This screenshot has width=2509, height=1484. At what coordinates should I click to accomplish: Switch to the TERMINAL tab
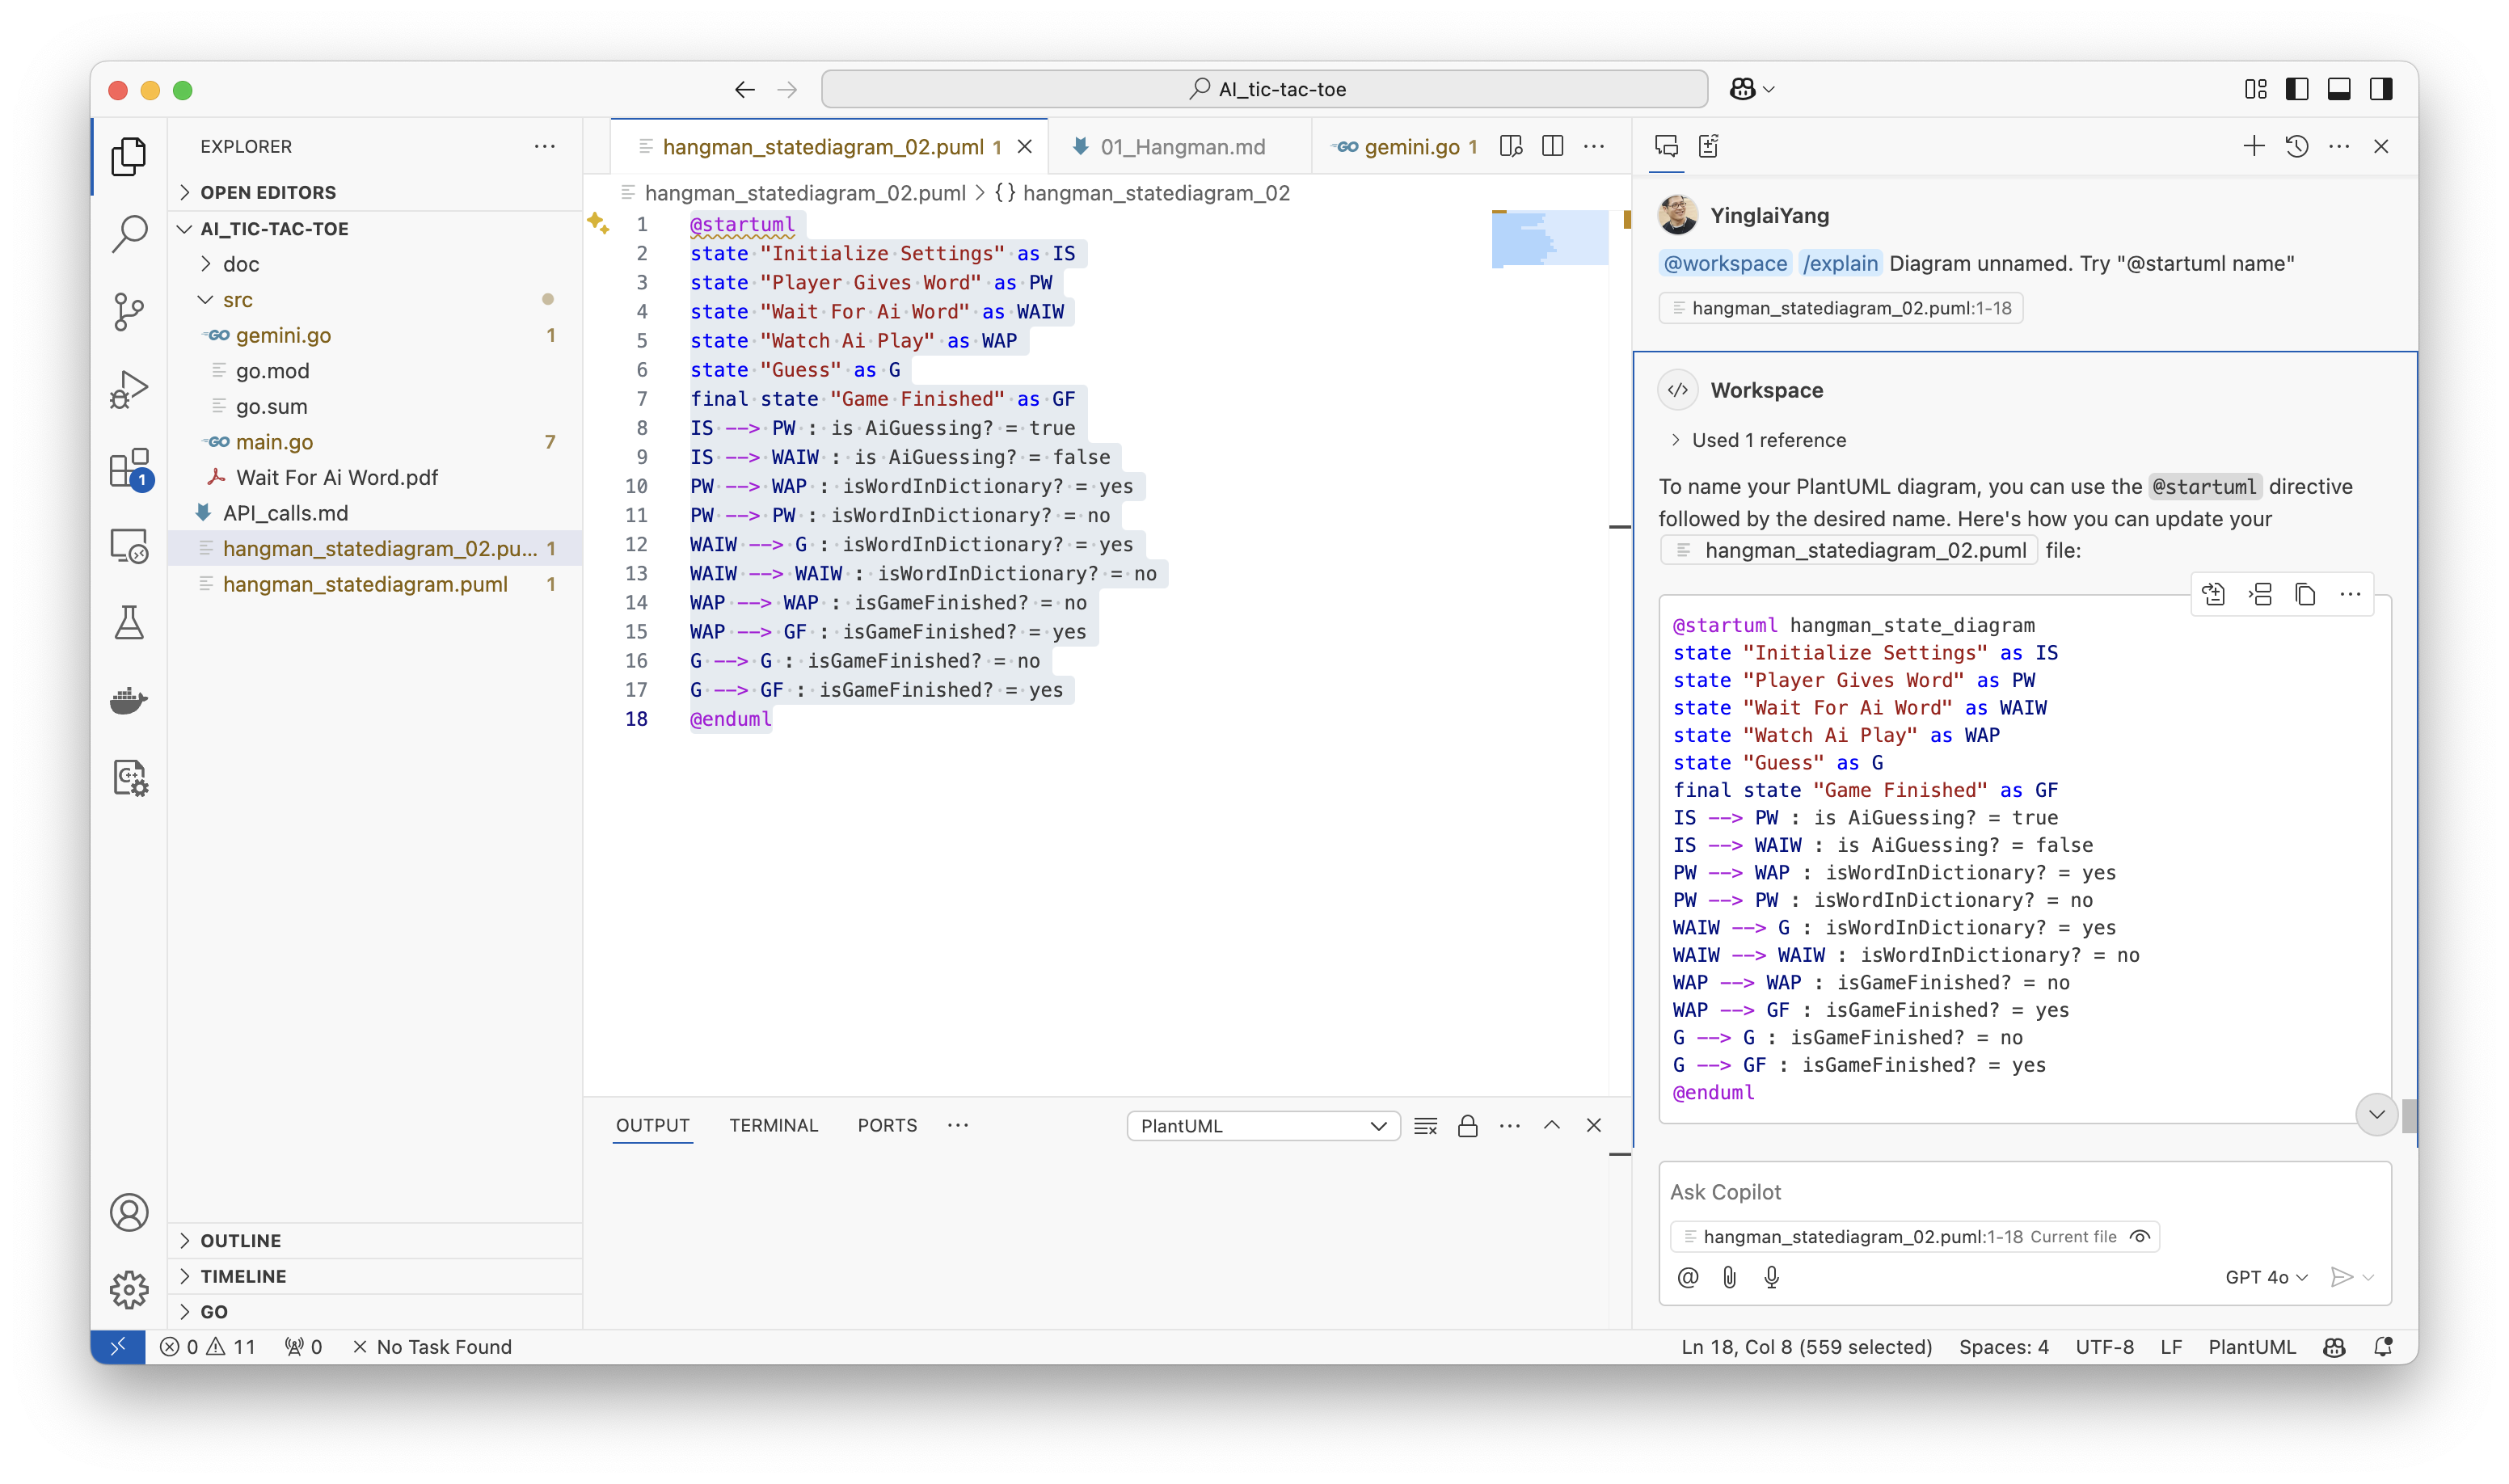773,1125
